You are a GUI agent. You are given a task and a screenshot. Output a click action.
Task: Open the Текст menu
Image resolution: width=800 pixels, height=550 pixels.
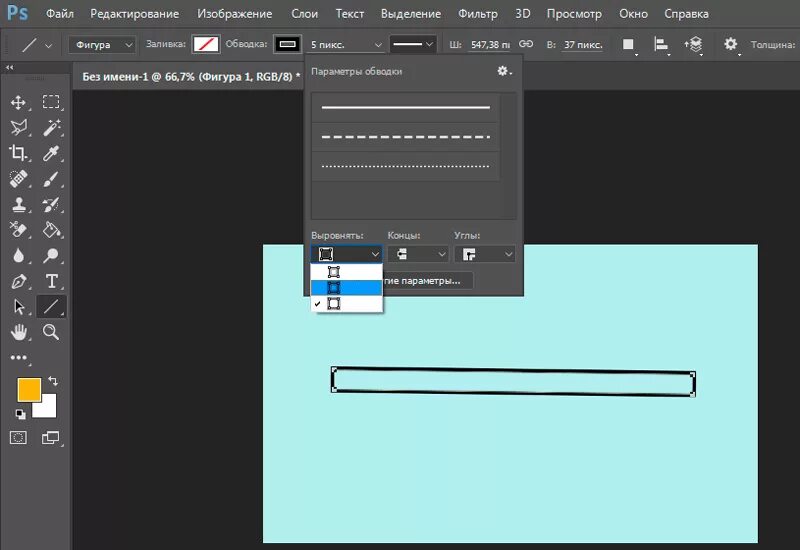pos(349,14)
